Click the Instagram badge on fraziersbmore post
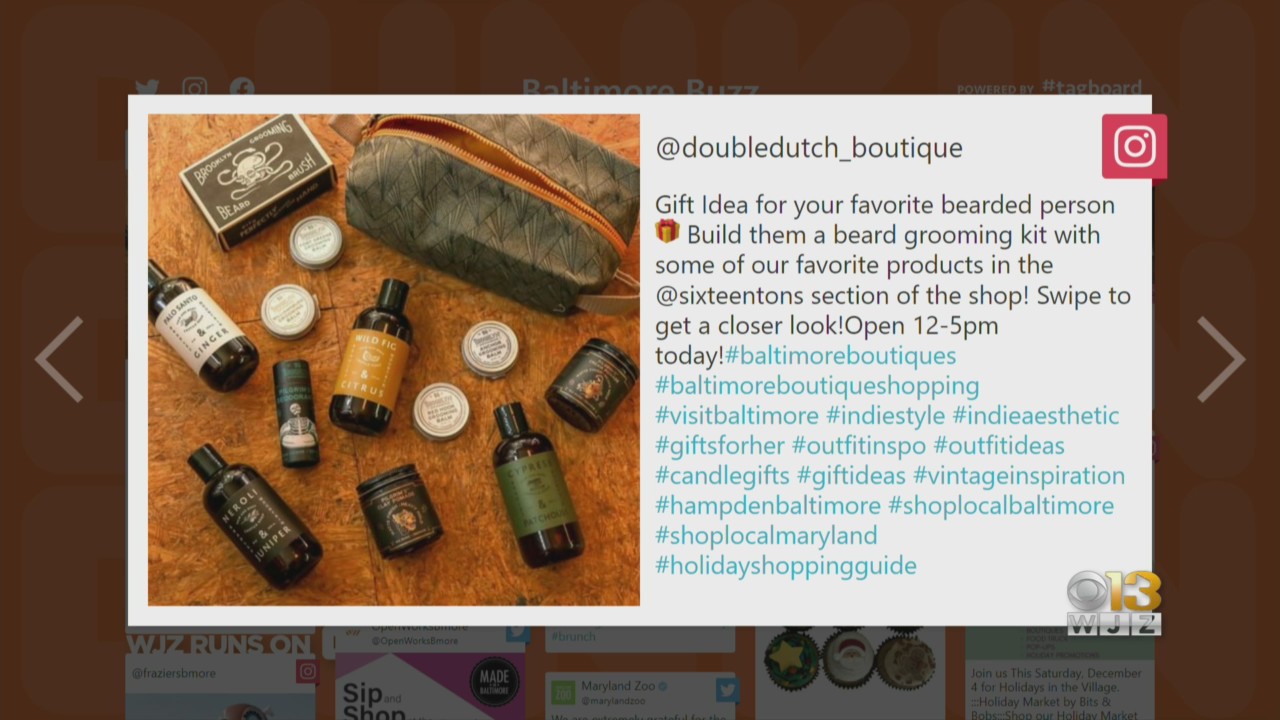Viewport: 1280px width, 720px height. pos(307,671)
